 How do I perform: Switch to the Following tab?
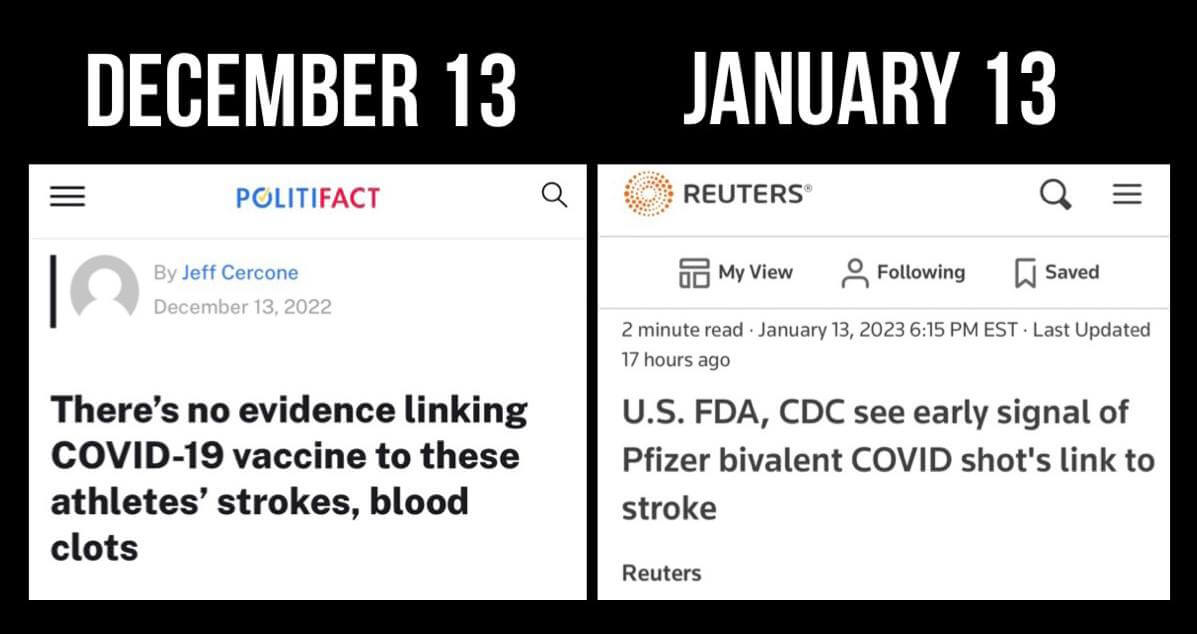pos(903,272)
